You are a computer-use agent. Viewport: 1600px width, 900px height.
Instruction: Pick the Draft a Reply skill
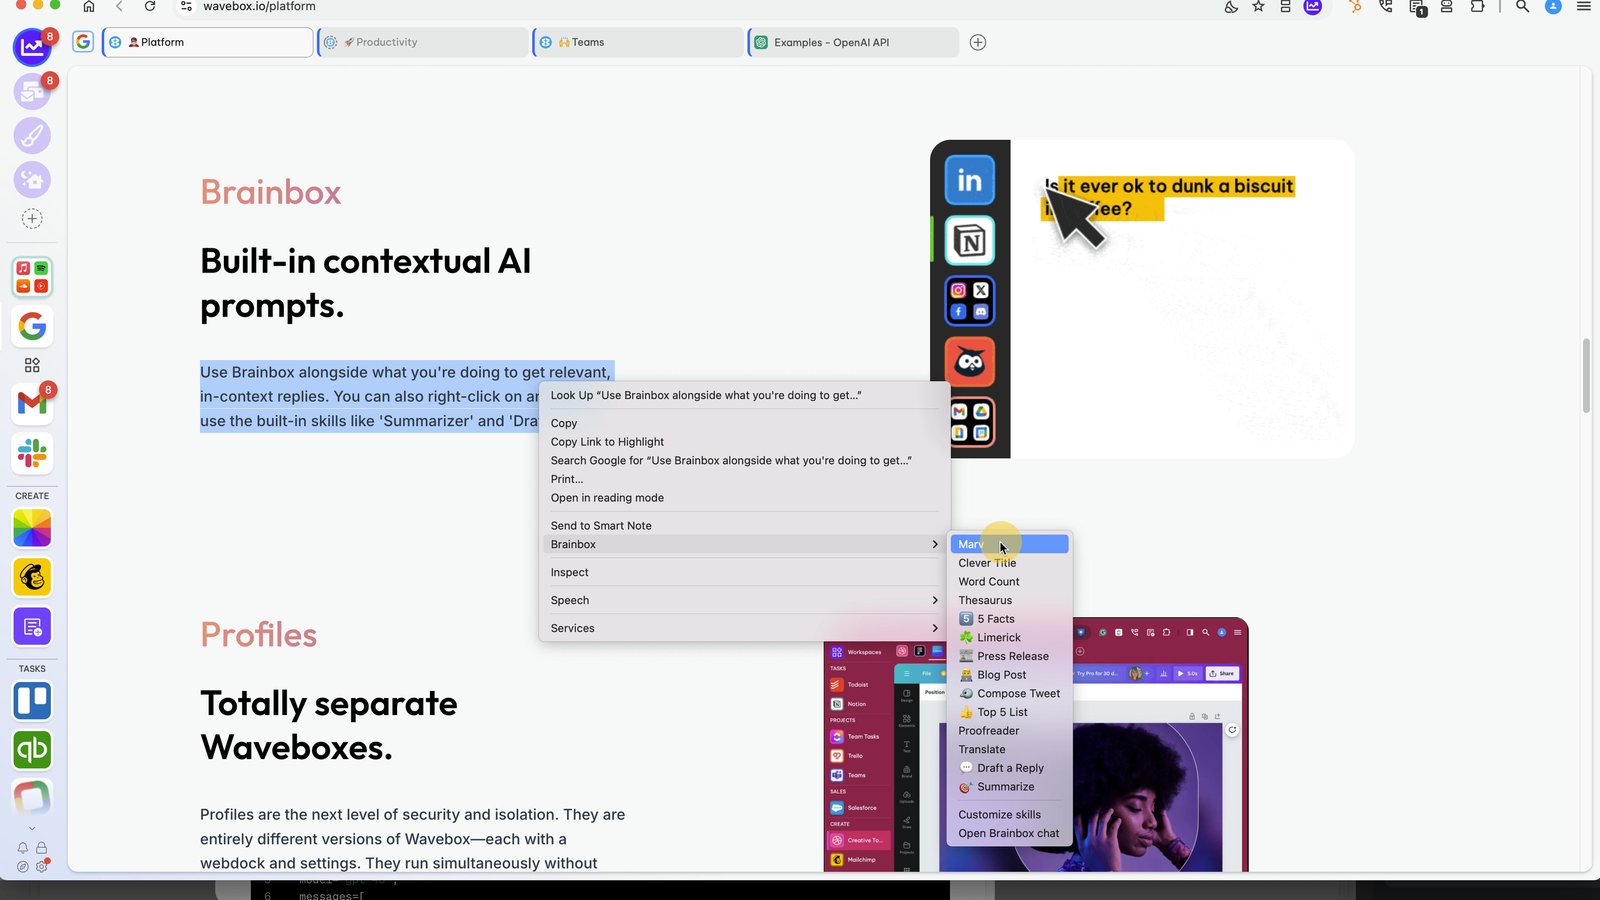[1009, 768]
